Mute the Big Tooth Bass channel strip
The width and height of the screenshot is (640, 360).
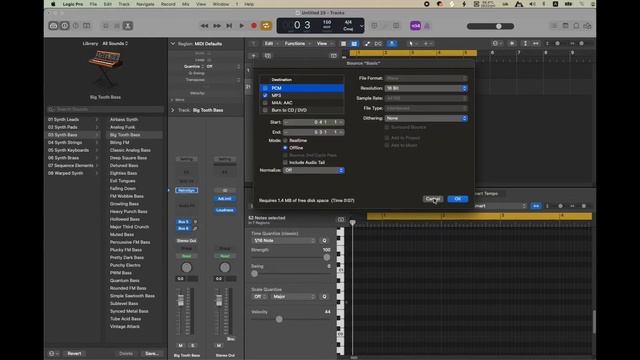180,346
